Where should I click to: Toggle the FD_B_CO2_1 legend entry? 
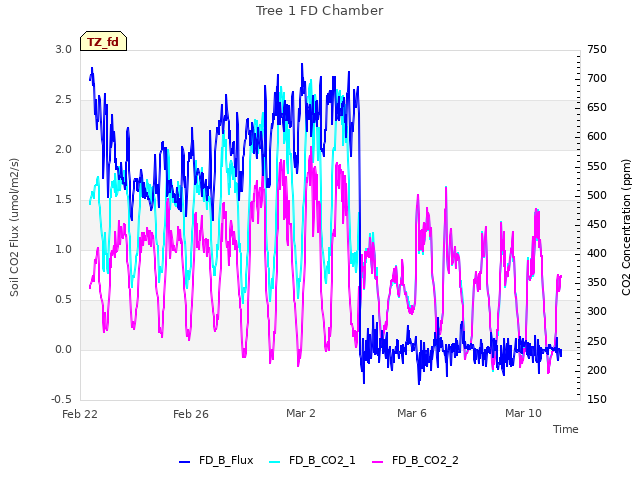tap(312, 460)
